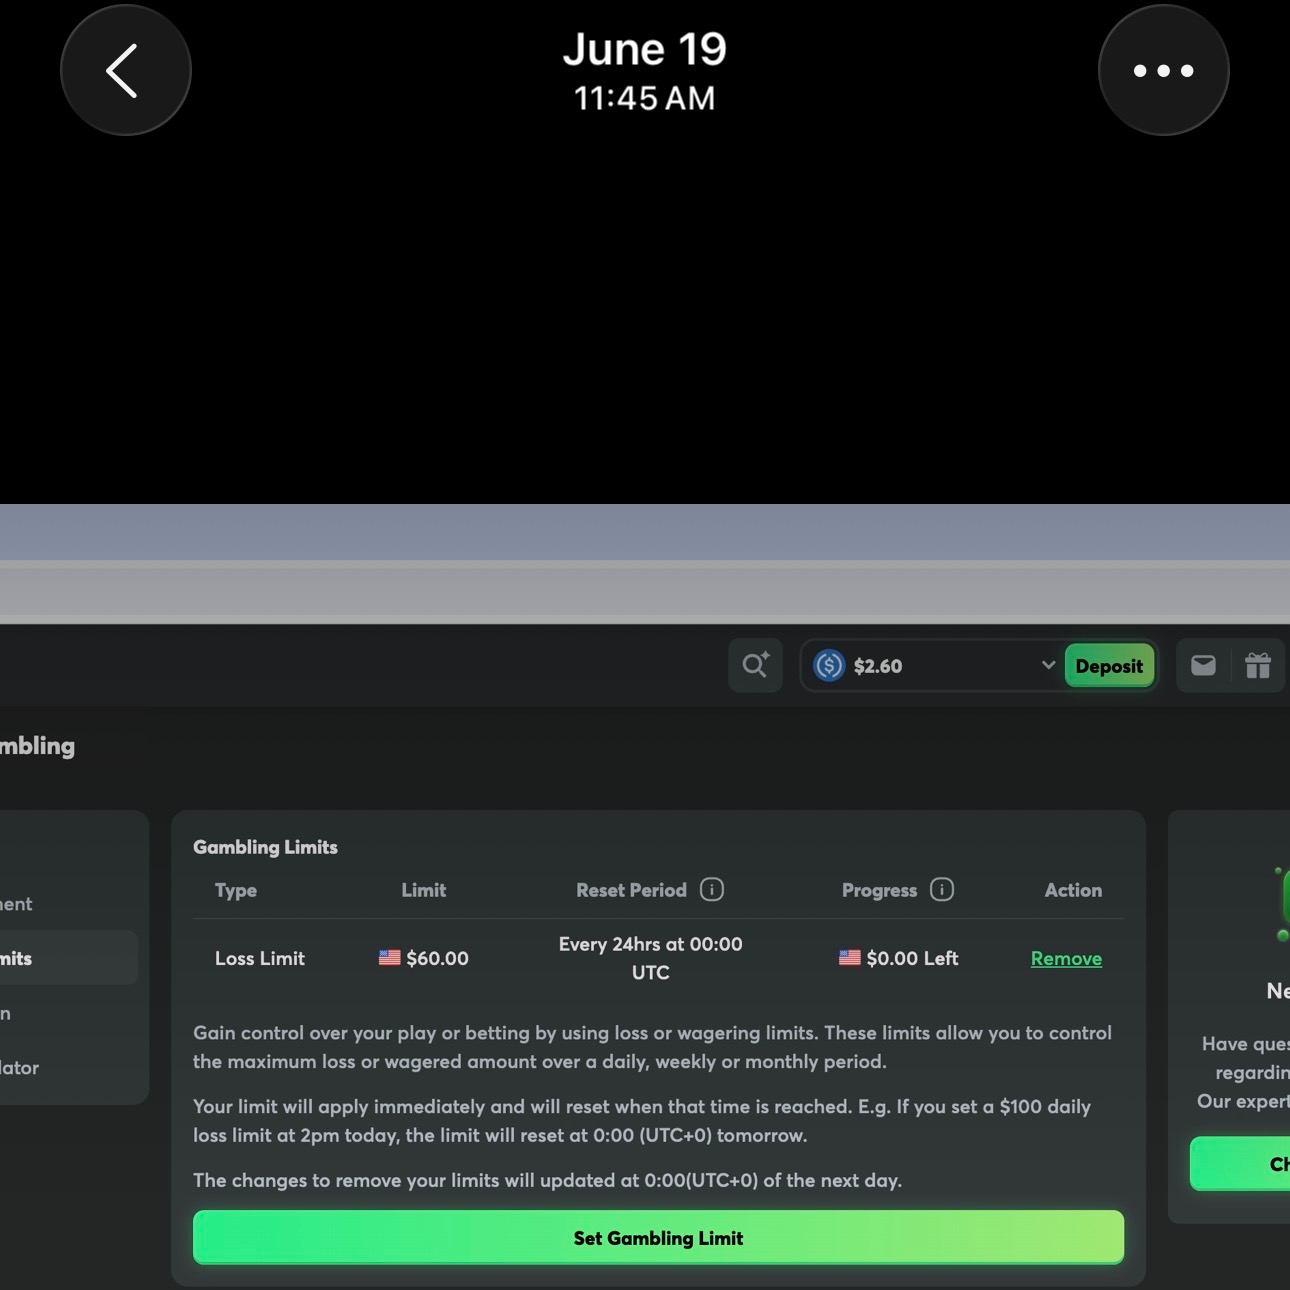1290x1290 pixels.
Task: Open the mail inbox icon
Action: tap(1203, 665)
